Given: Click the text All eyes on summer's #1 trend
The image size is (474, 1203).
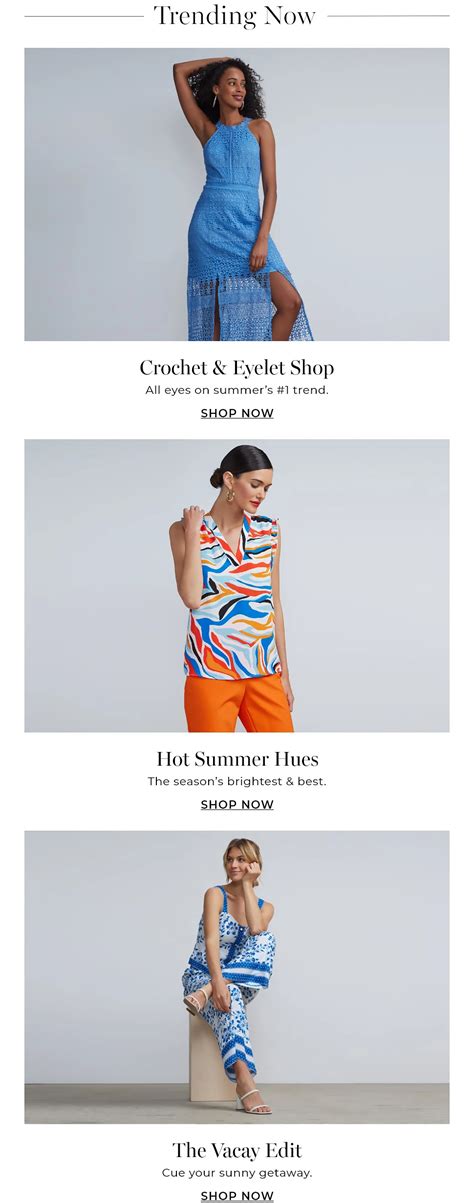Looking at the screenshot, I should point(237,390).
